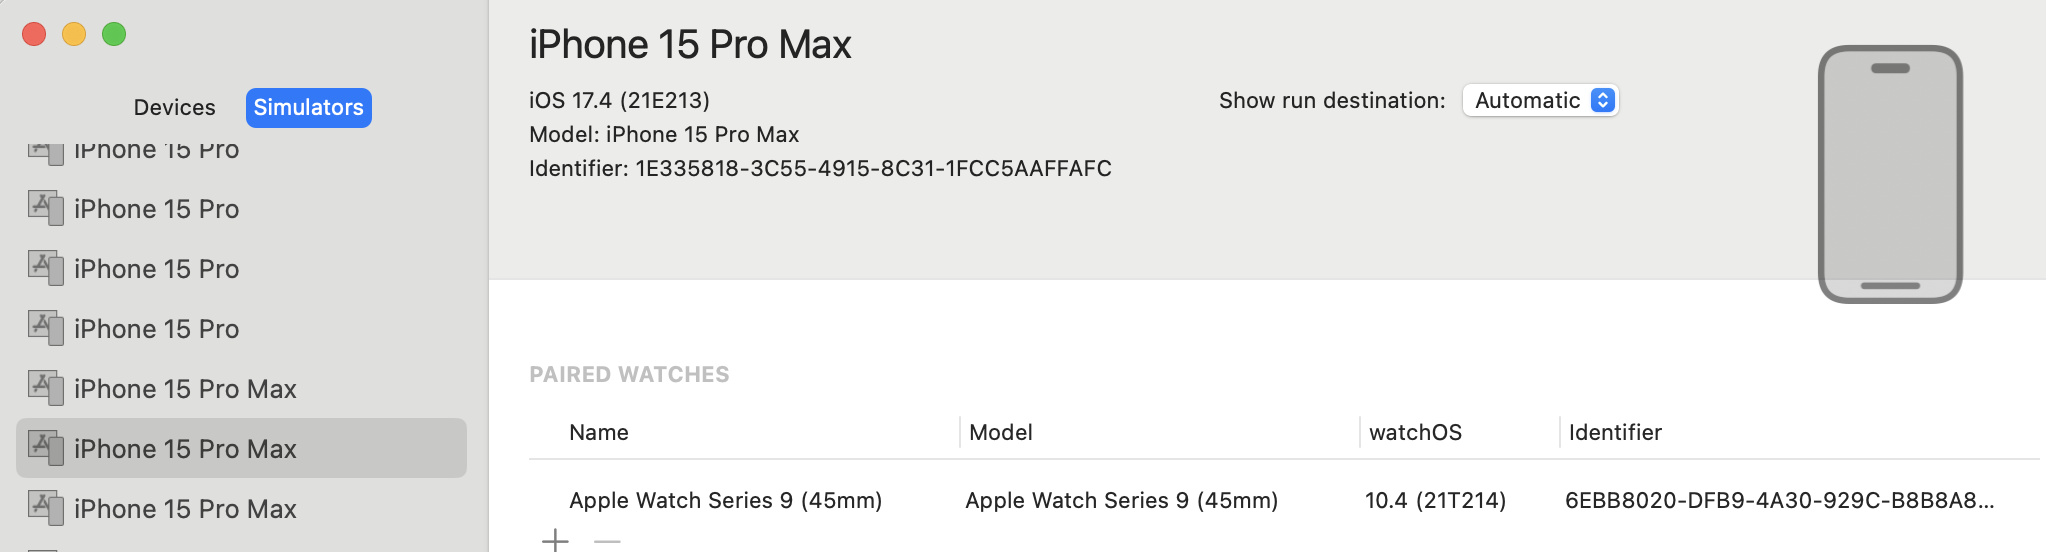Screen dimensions: 2046x552
Task: Click the truncated watch identifier 6EBB8020 cell
Action: [x=1780, y=500]
